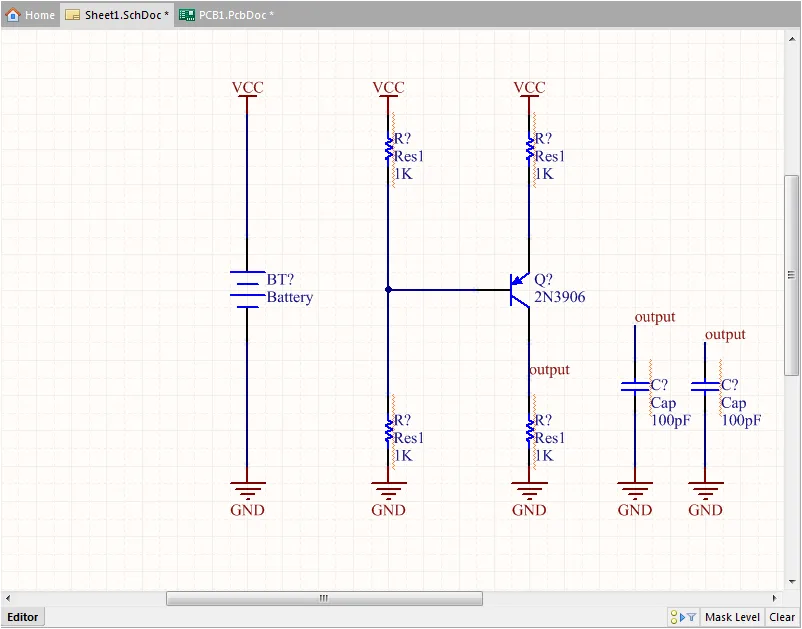This screenshot has width=802, height=629.
Task: Click the horizontal scrollbar right arrow
Action: pyautogui.click(x=774, y=598)
